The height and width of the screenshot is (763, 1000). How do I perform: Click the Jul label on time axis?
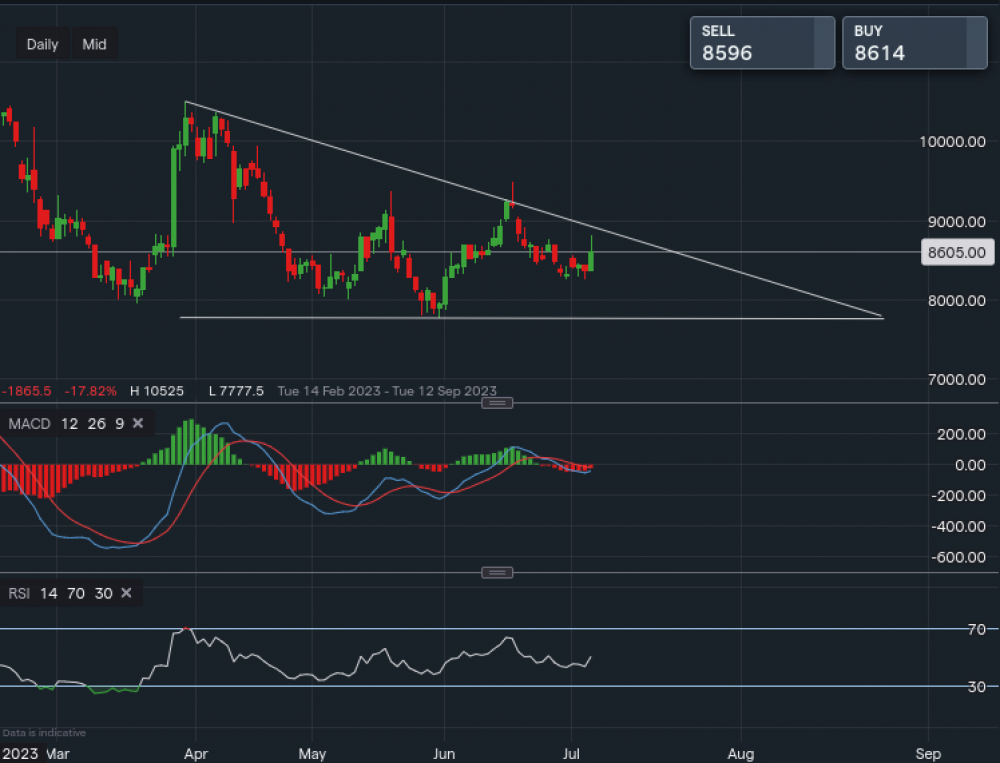[571, 752]
